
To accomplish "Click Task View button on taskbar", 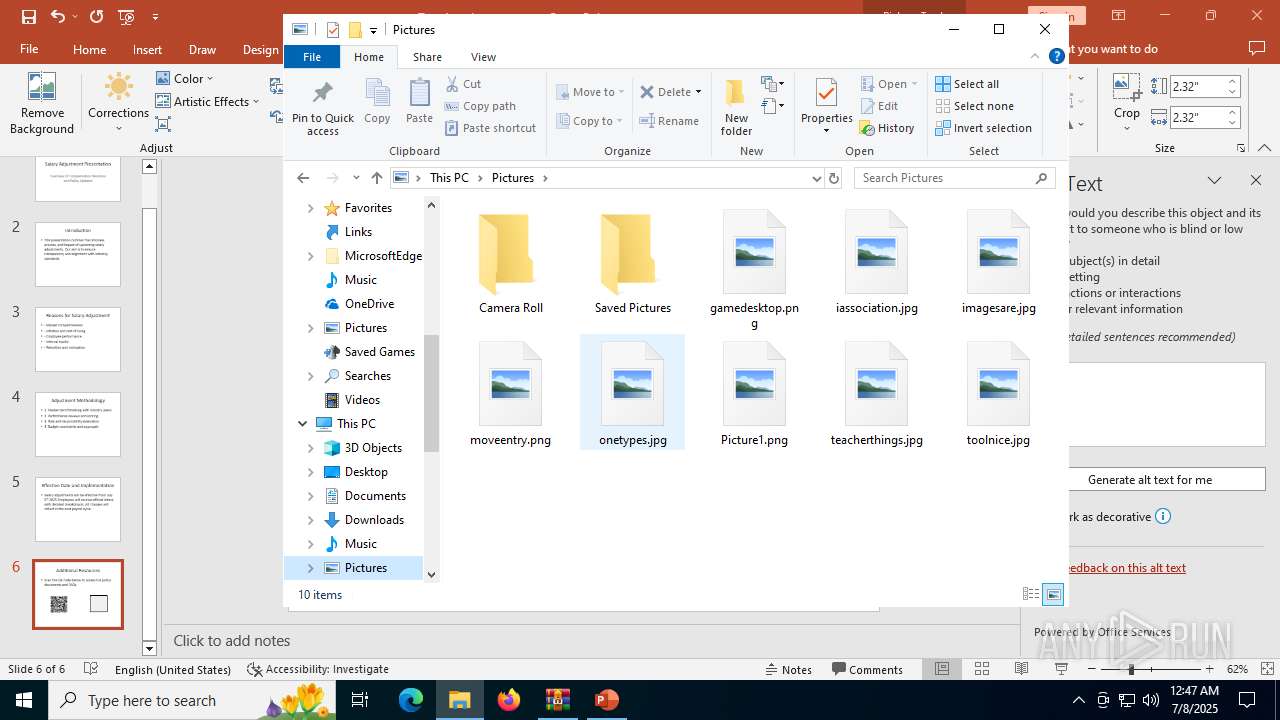I will point(360,700).
